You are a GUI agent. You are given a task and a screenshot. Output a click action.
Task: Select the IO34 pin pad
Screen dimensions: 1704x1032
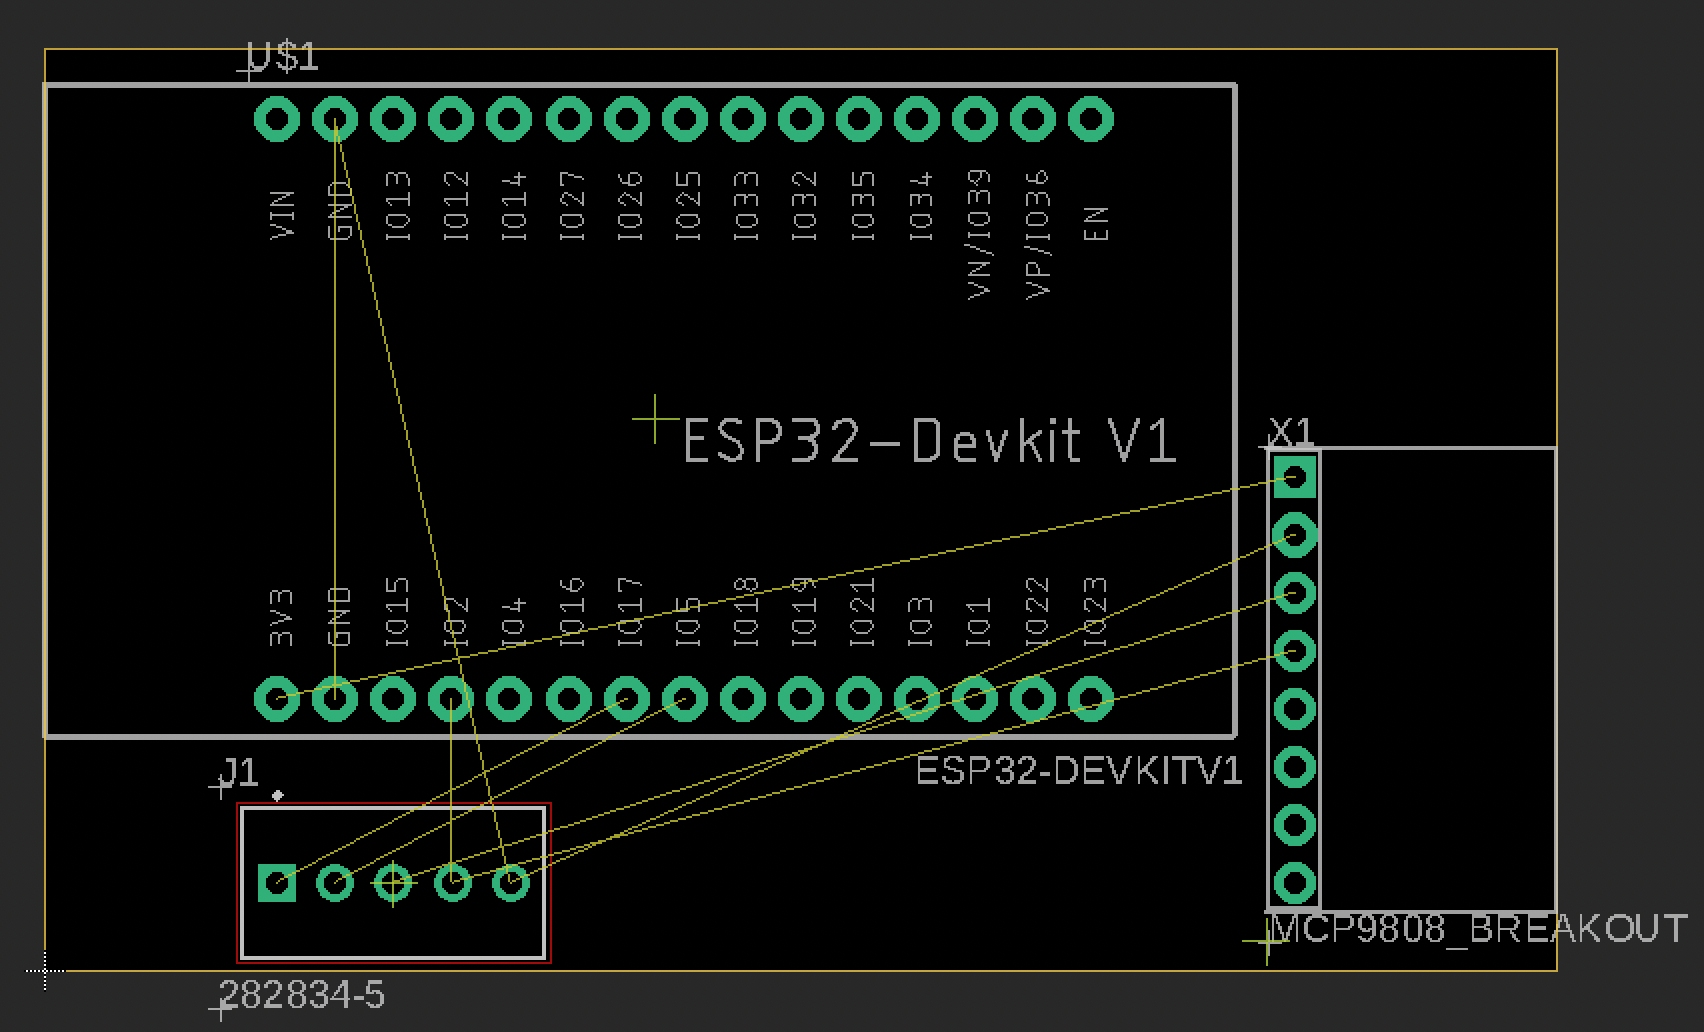tap(916, 120)
